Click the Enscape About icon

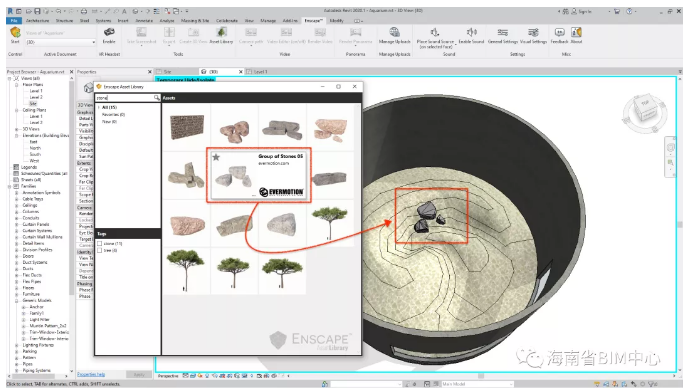pos(576,32)
